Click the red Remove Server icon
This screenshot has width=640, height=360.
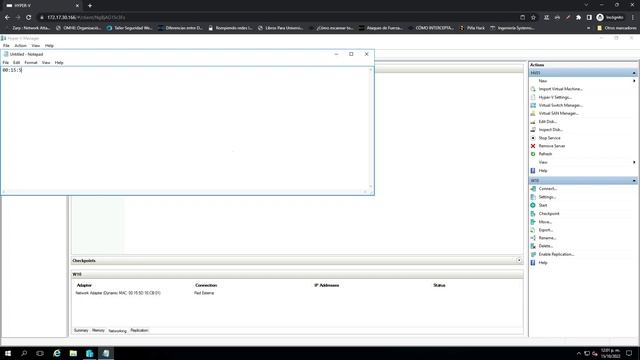click(x=533, y=146)
